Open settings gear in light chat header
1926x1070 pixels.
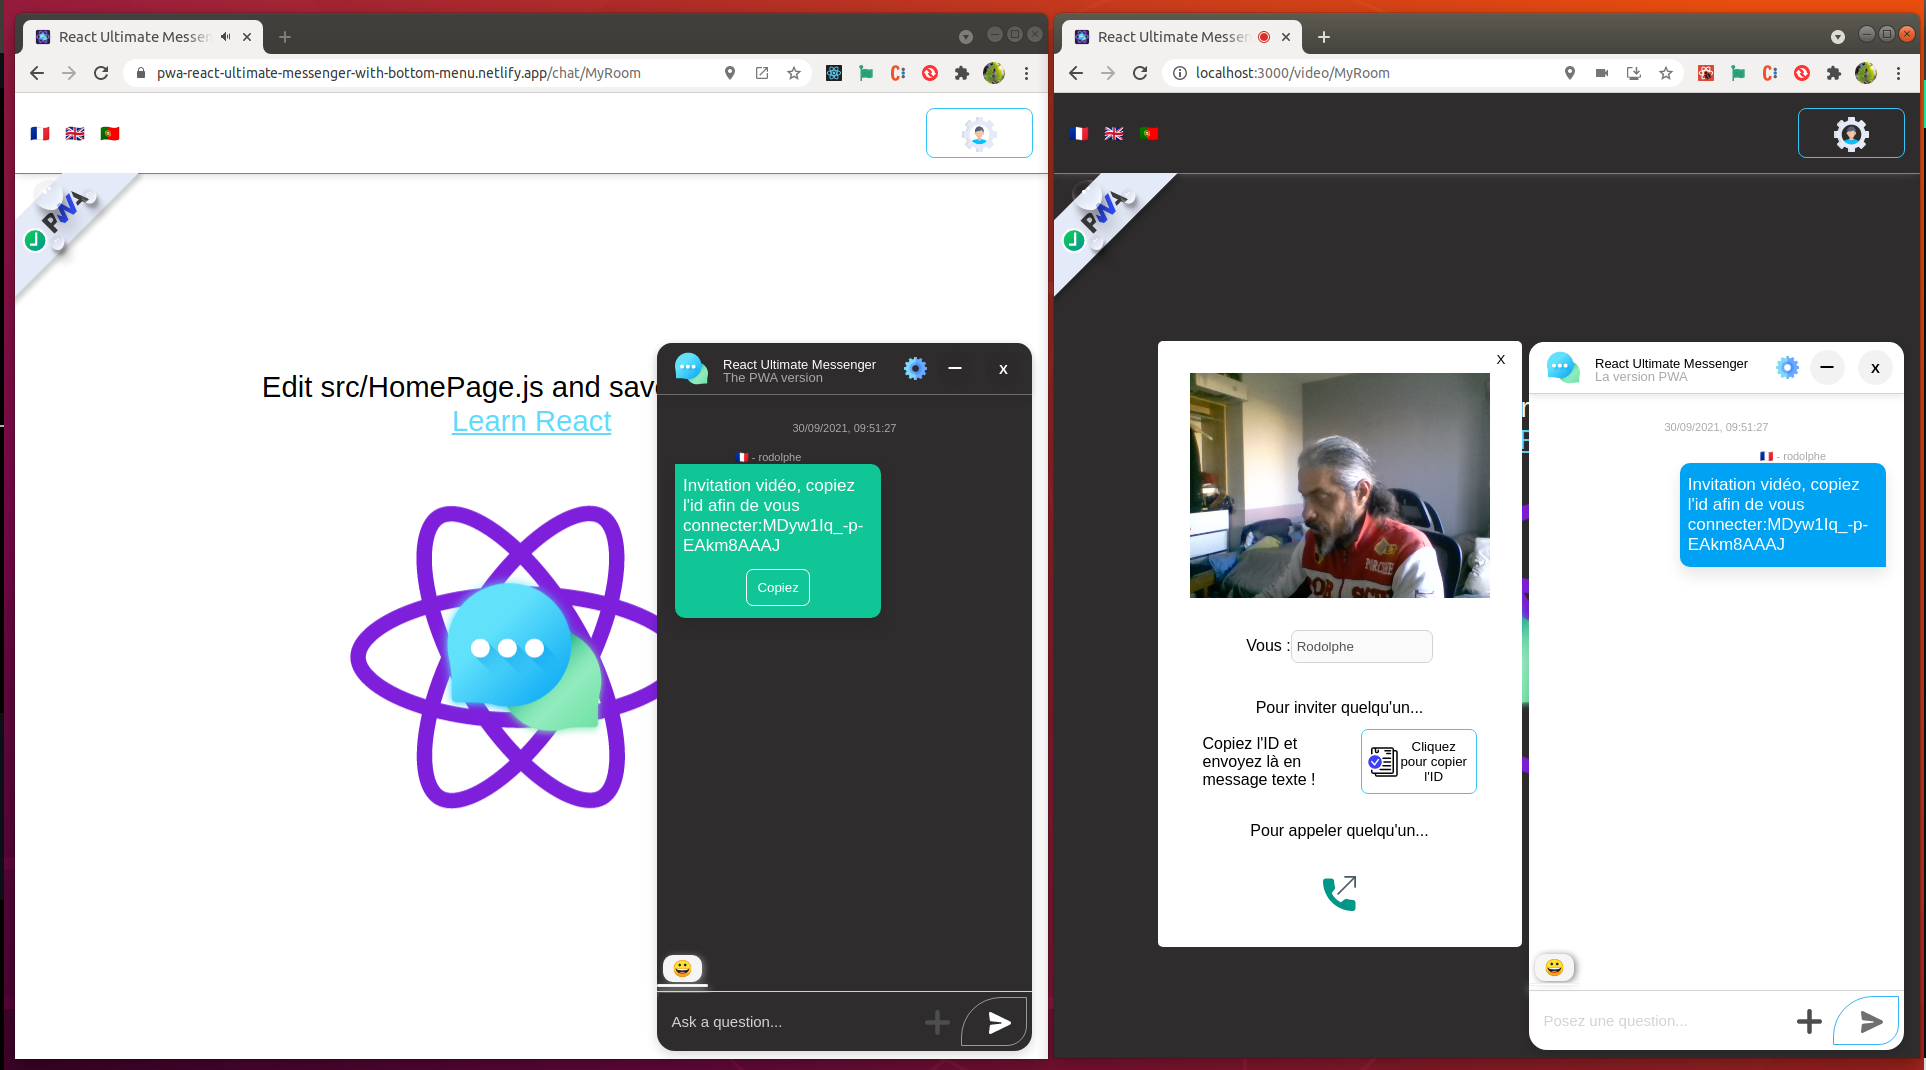pos(1786,368)
